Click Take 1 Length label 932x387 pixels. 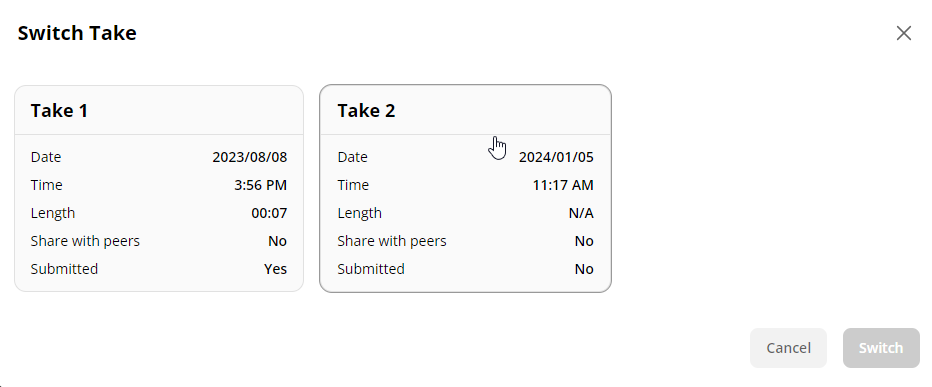tap(53, 213)
